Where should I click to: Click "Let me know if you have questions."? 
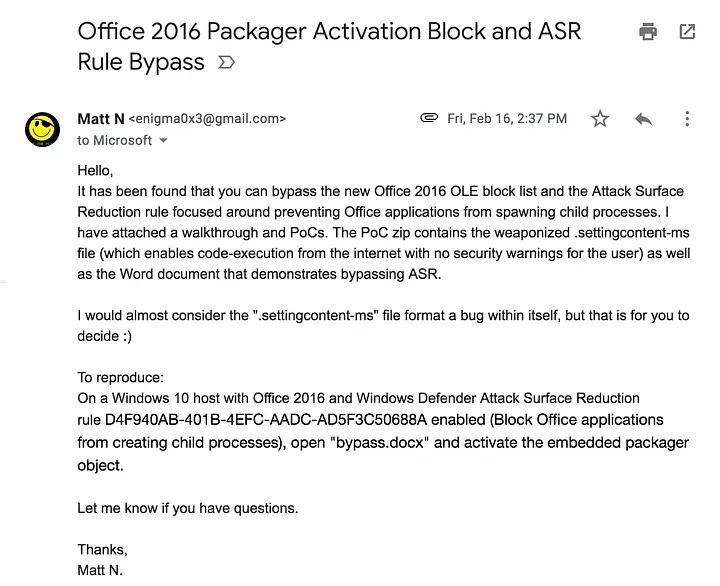coord(187,508)
